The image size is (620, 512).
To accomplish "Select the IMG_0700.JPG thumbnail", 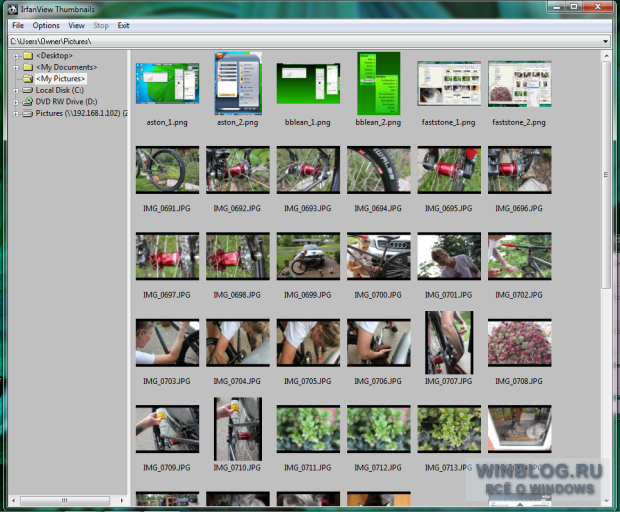I will coord(379,256).
